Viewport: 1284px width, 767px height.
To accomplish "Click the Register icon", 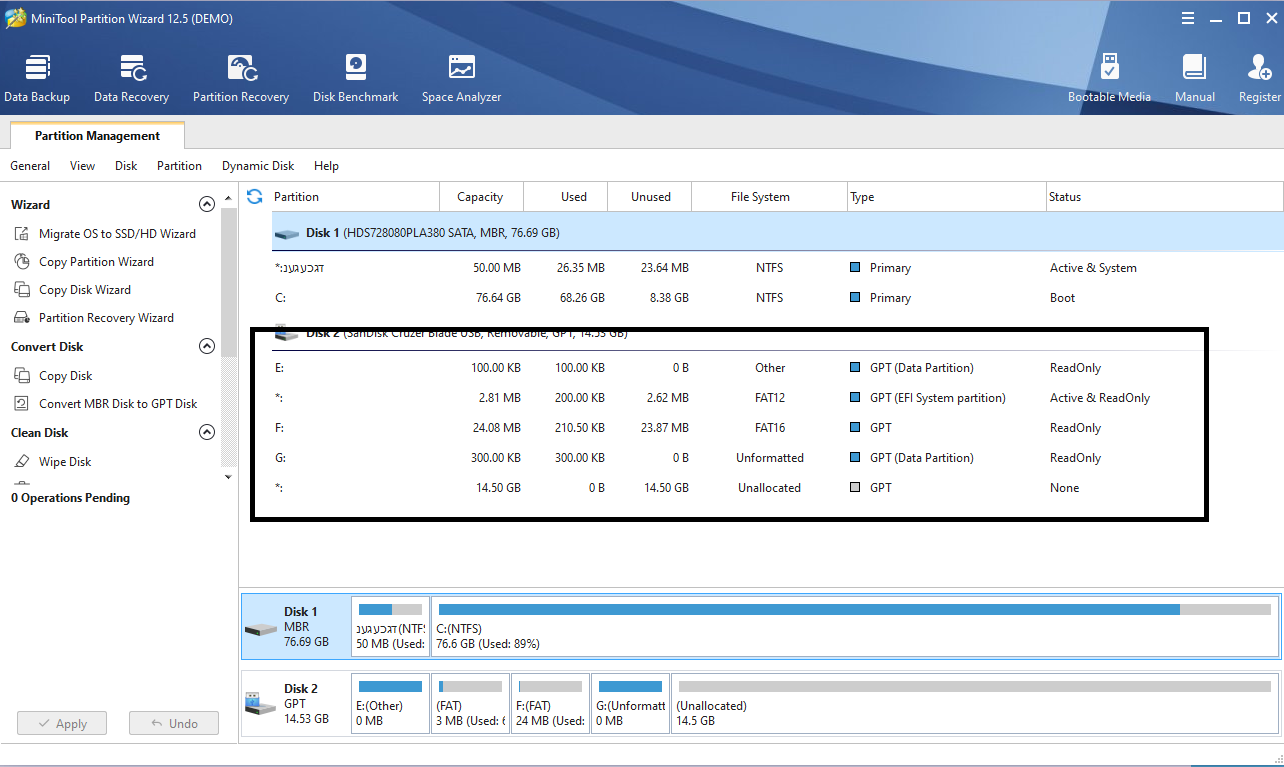I will point(1259,68).
